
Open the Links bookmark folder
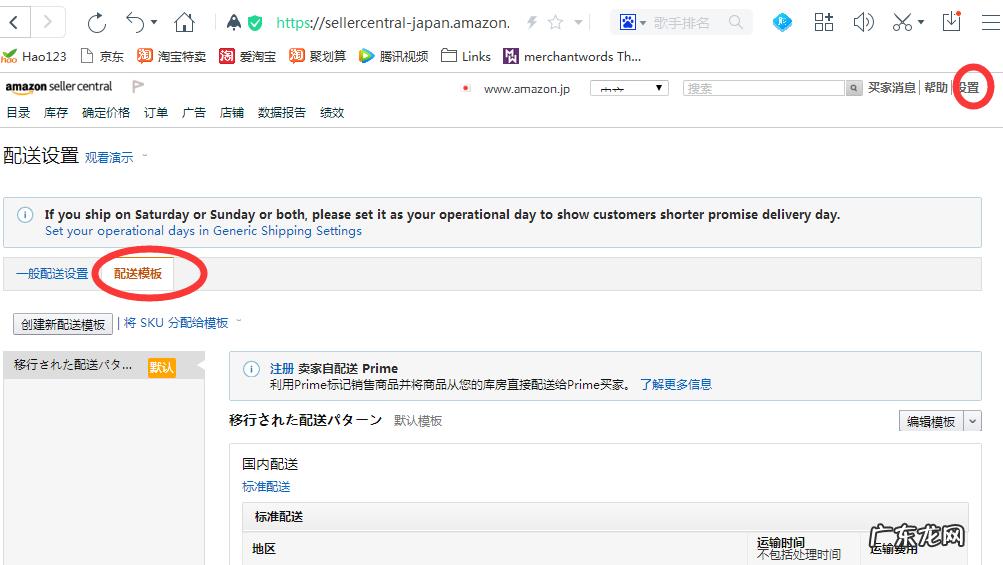[x=466, y=56]
